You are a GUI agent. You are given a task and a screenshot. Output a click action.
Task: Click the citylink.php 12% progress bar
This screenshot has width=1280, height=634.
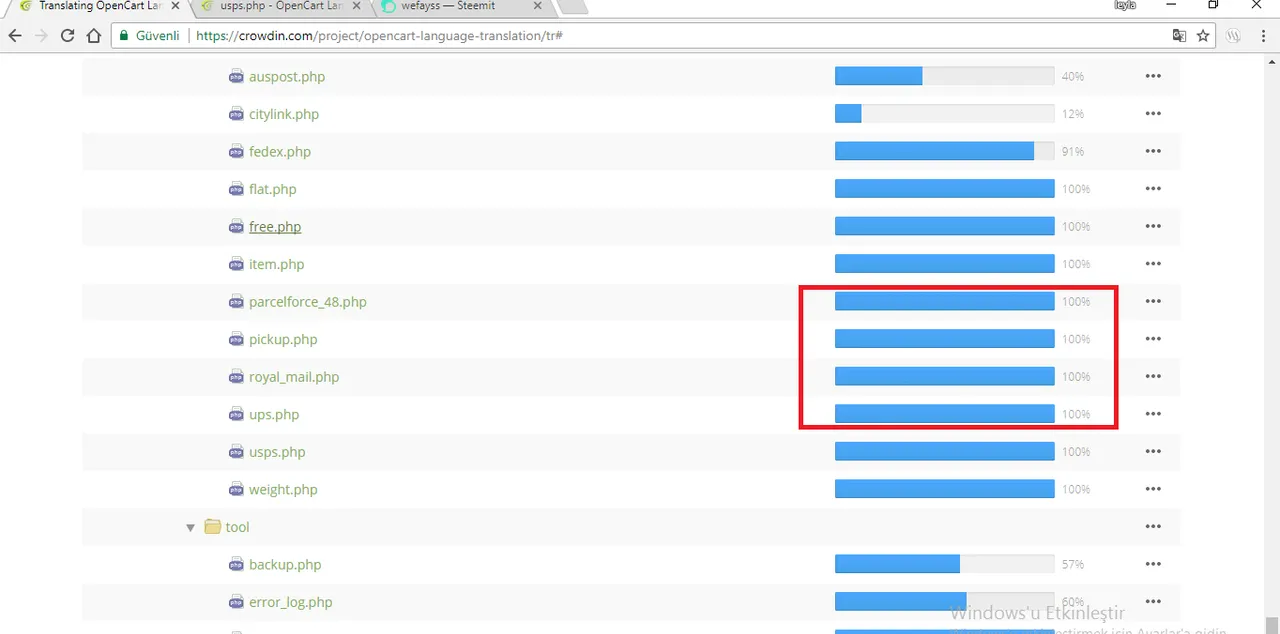coord(944,114)
